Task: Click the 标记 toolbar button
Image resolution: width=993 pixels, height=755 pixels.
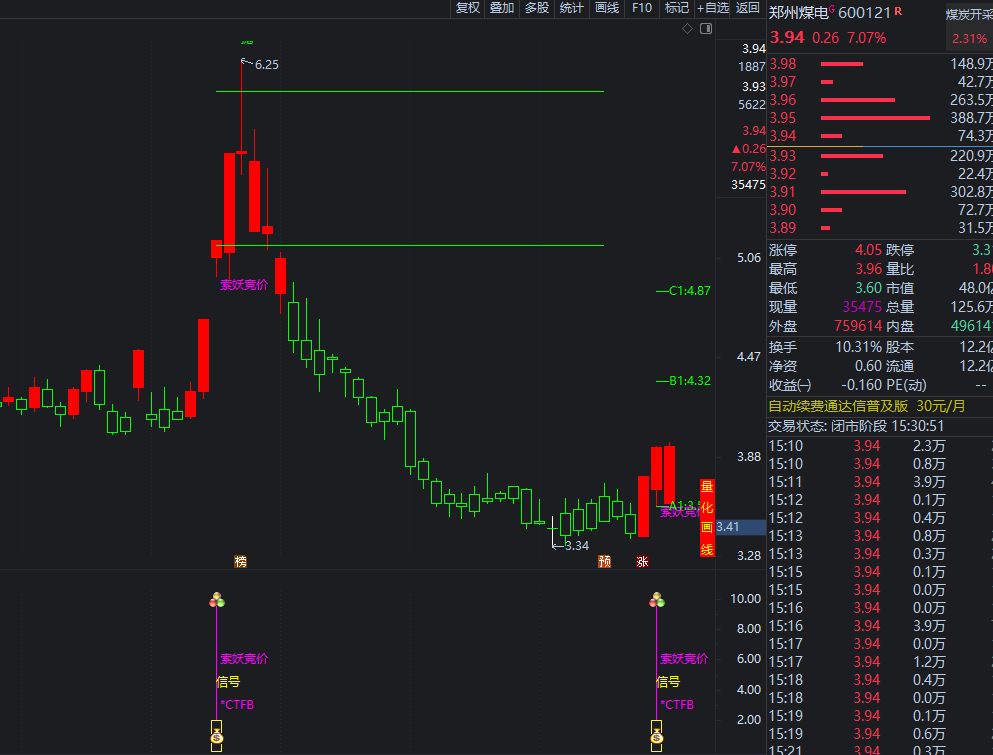Action: 676,8
